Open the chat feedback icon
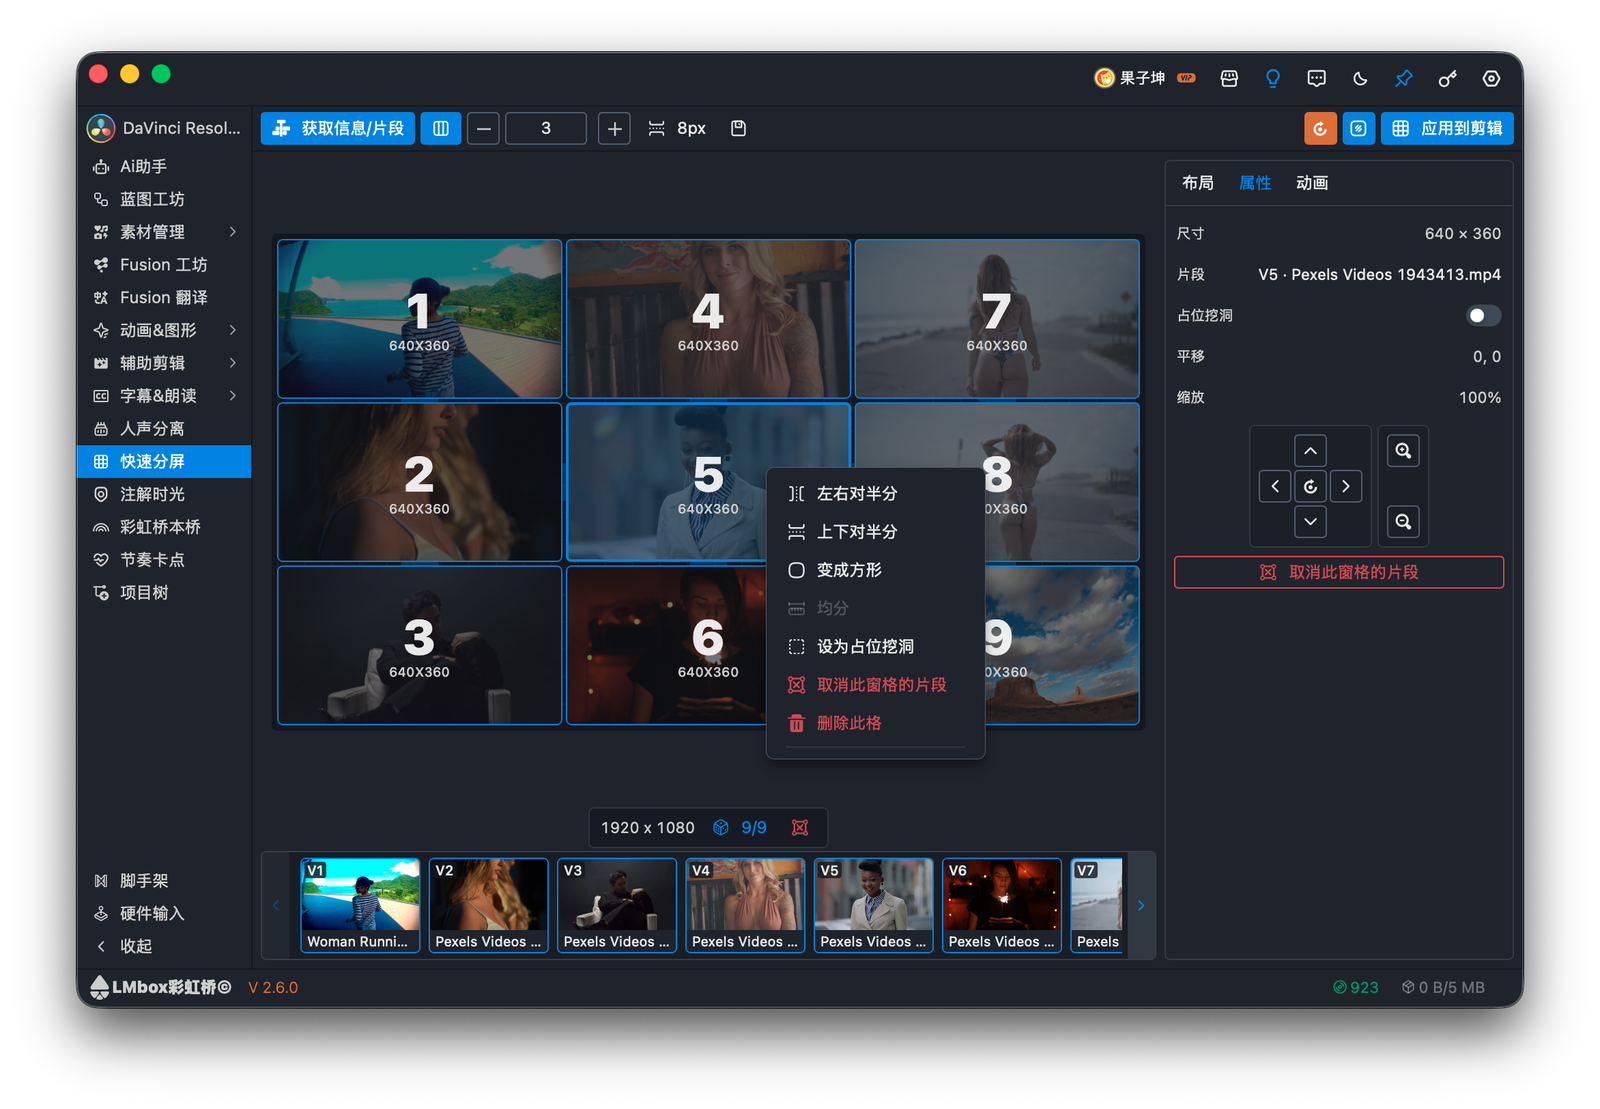Image resolution: width=1600 pixels, height=1109 pixels. click(x=1317, y=79)
